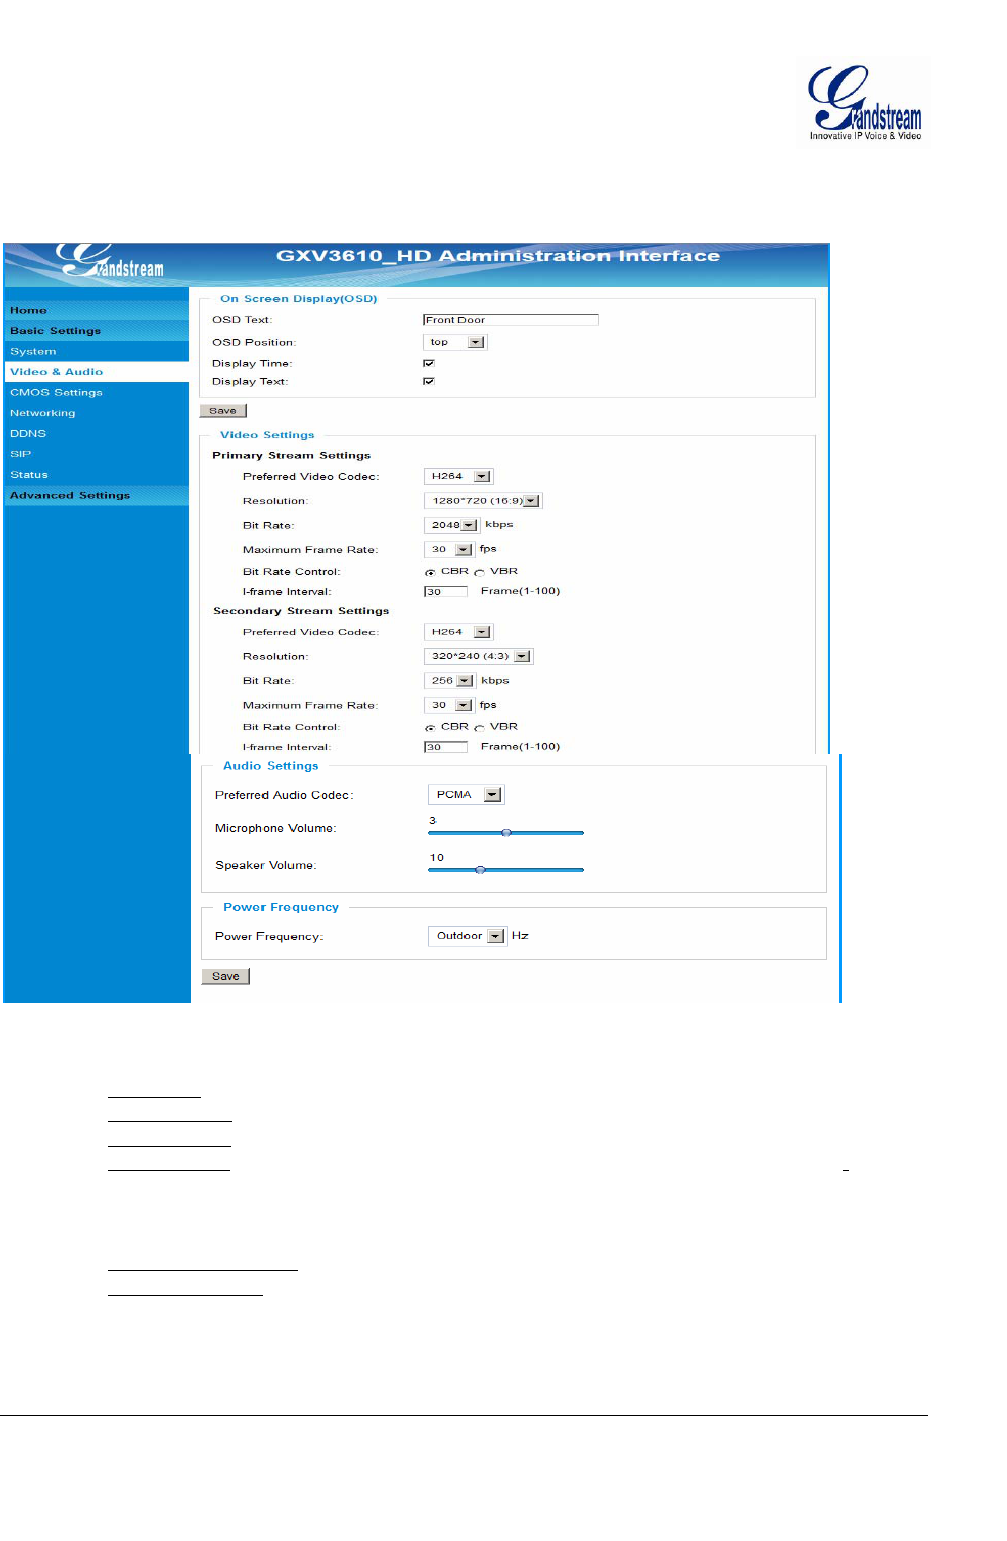
Task: Select VBR for primary stream
Action: 480,572
